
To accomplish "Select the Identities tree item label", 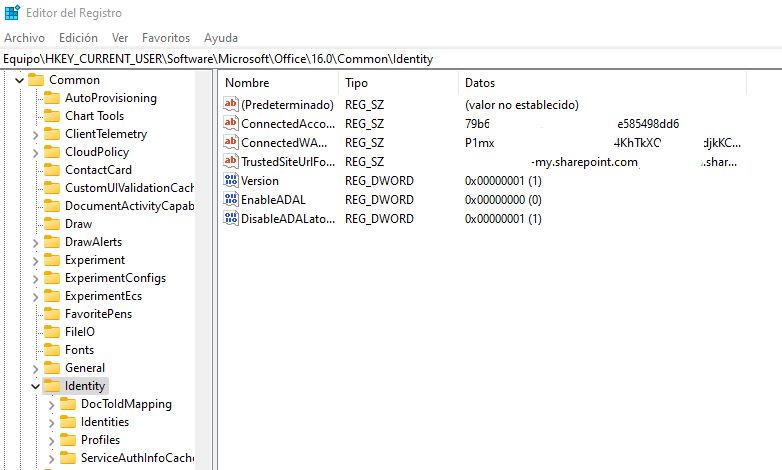I will pyautogui.click(x=105, y=422).
